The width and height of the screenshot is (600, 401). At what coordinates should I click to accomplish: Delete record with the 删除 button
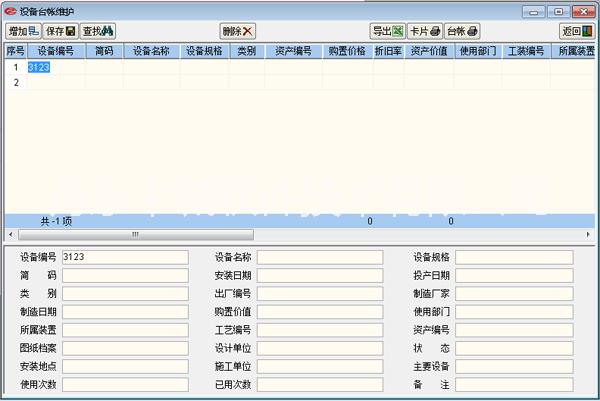pos(238,31)
